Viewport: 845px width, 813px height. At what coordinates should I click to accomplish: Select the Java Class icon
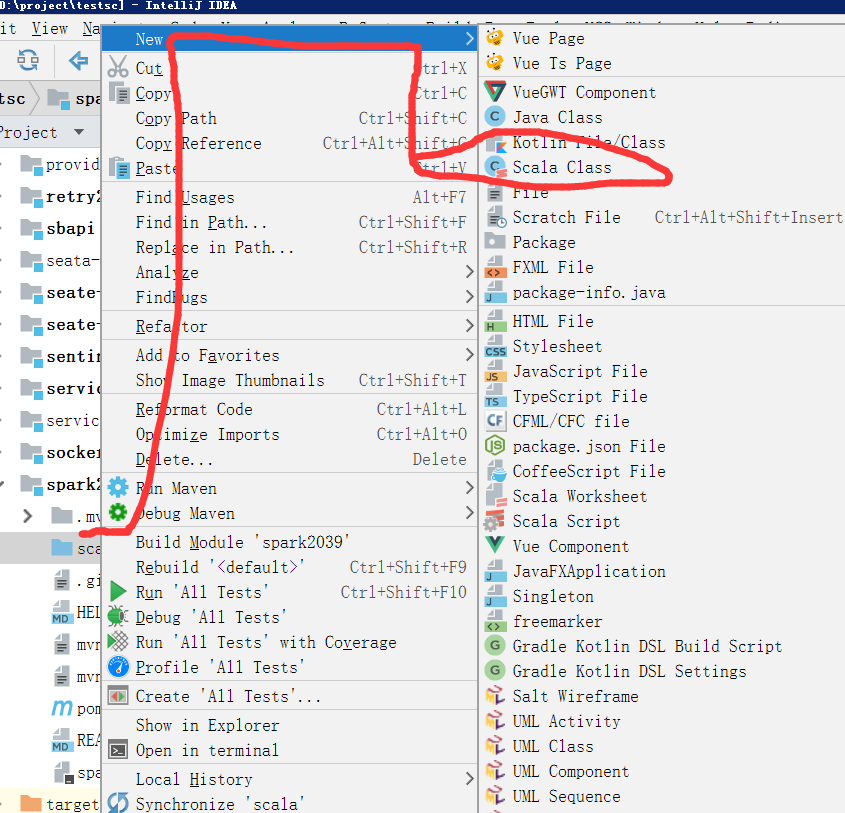pos(495,116)
